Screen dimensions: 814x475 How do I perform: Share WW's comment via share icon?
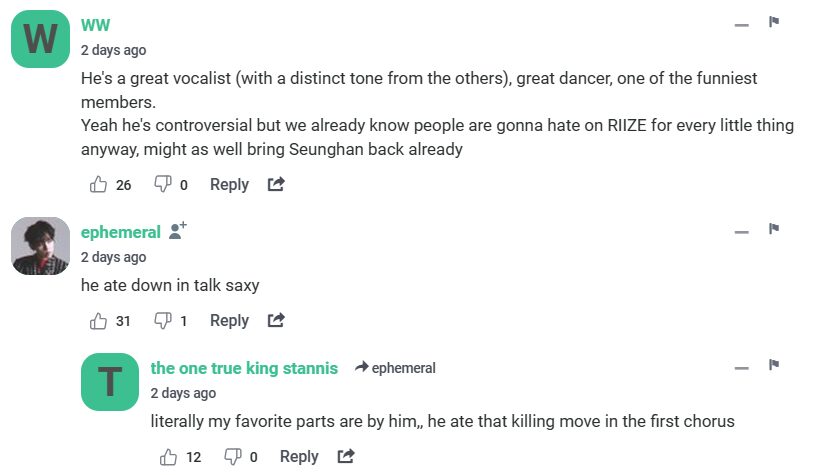pyautogui.click(x=277, y=184)
